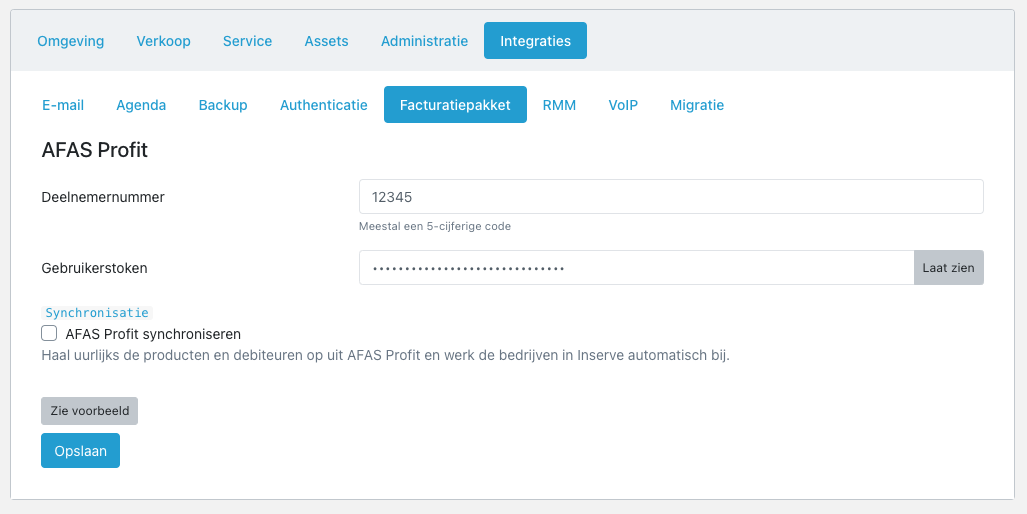Switch to the Agenda sub-tab

pyautogui.click(x=141, y=105)
